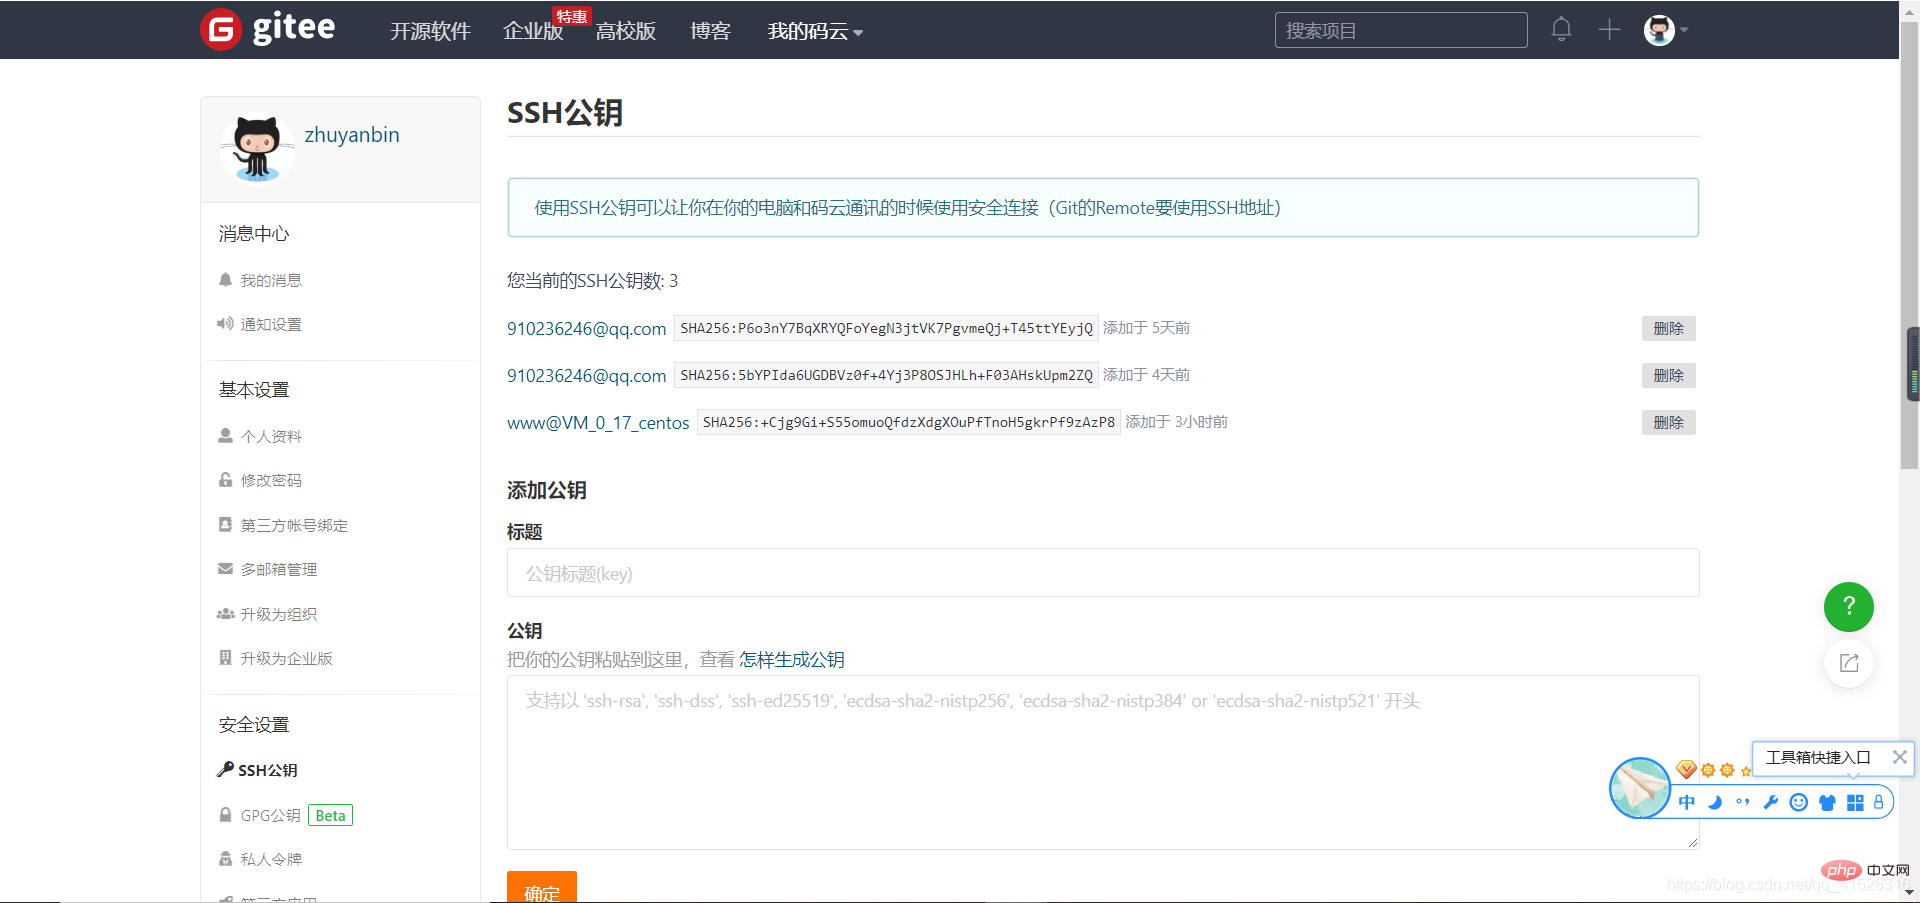Viewport: 1920px width, 903px height.
Task: Click the page vertical scrollbar
Action: point(1909,245)
